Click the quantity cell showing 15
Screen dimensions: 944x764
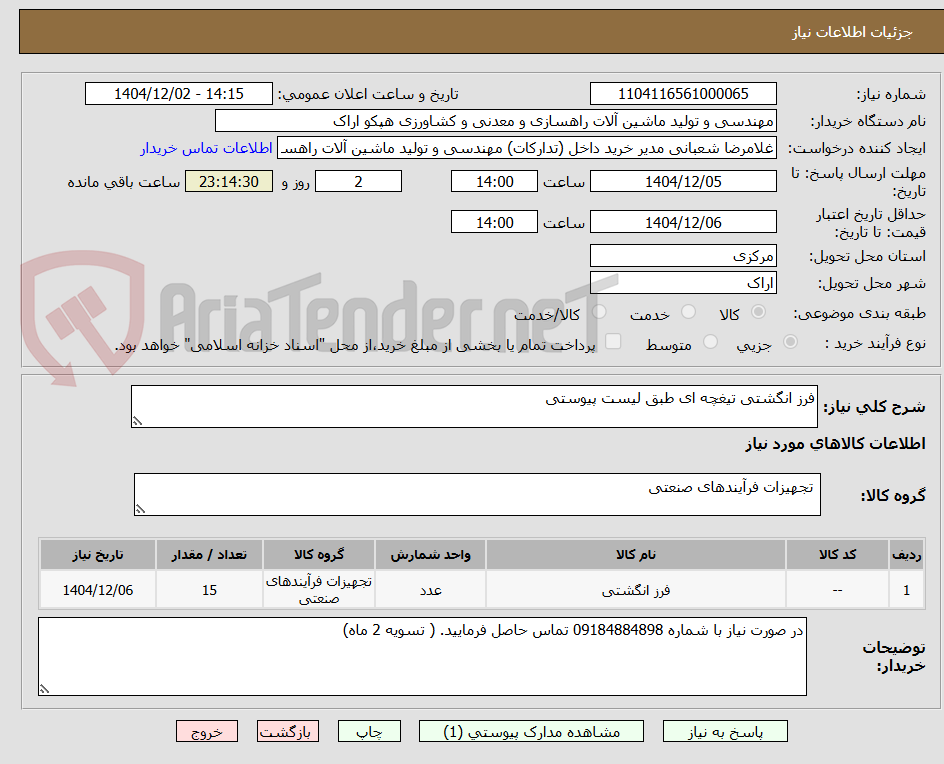pos(209,590)
